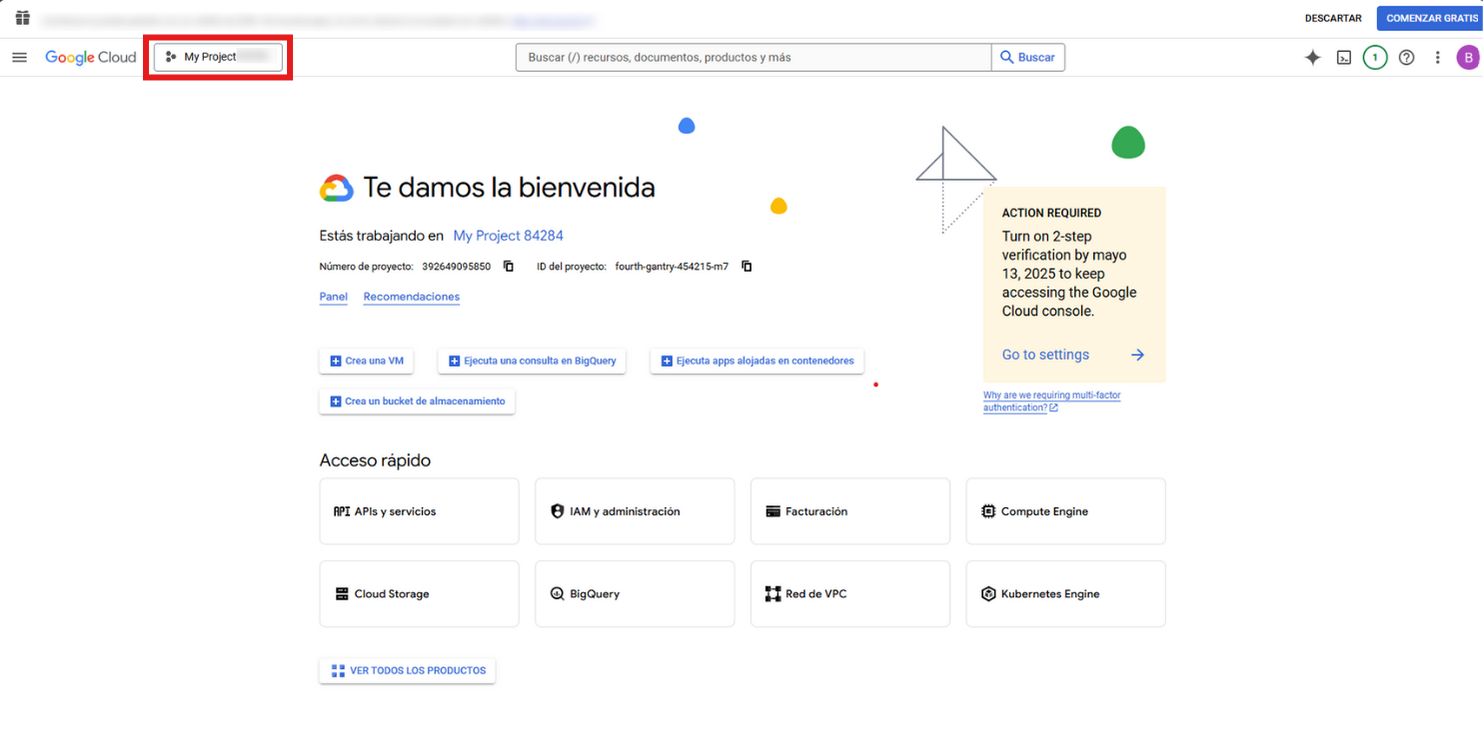Open the Compute Engine card
Image resolution: width=1483 pixels, height=742 pixels.
[x=1066, y=511]
